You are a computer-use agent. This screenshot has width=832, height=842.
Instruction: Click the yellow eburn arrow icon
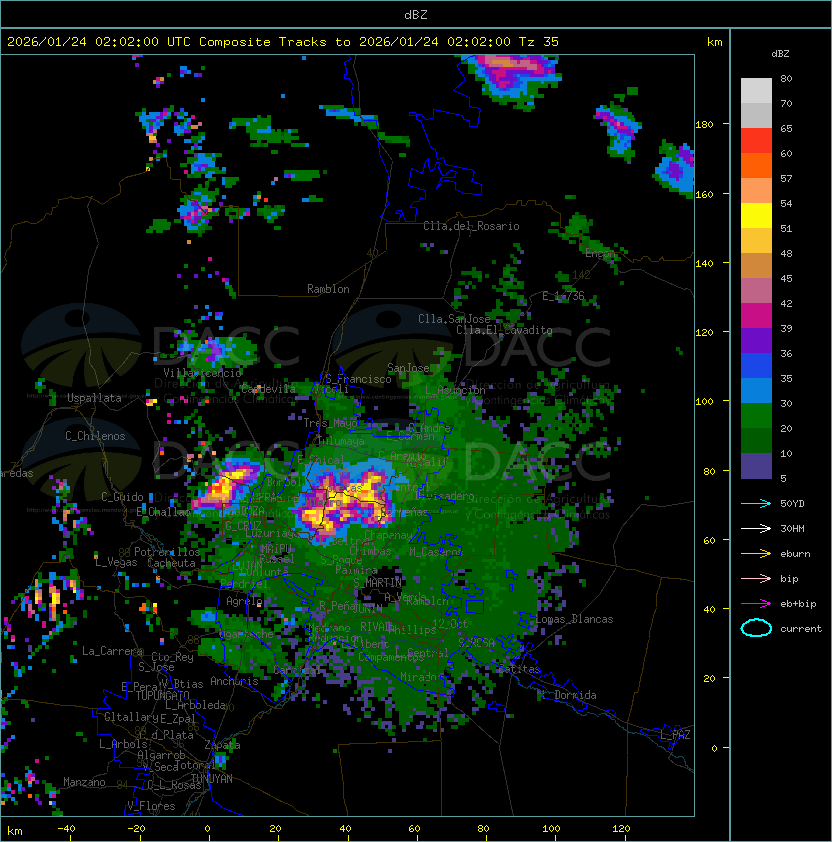[x=756, y=554]
